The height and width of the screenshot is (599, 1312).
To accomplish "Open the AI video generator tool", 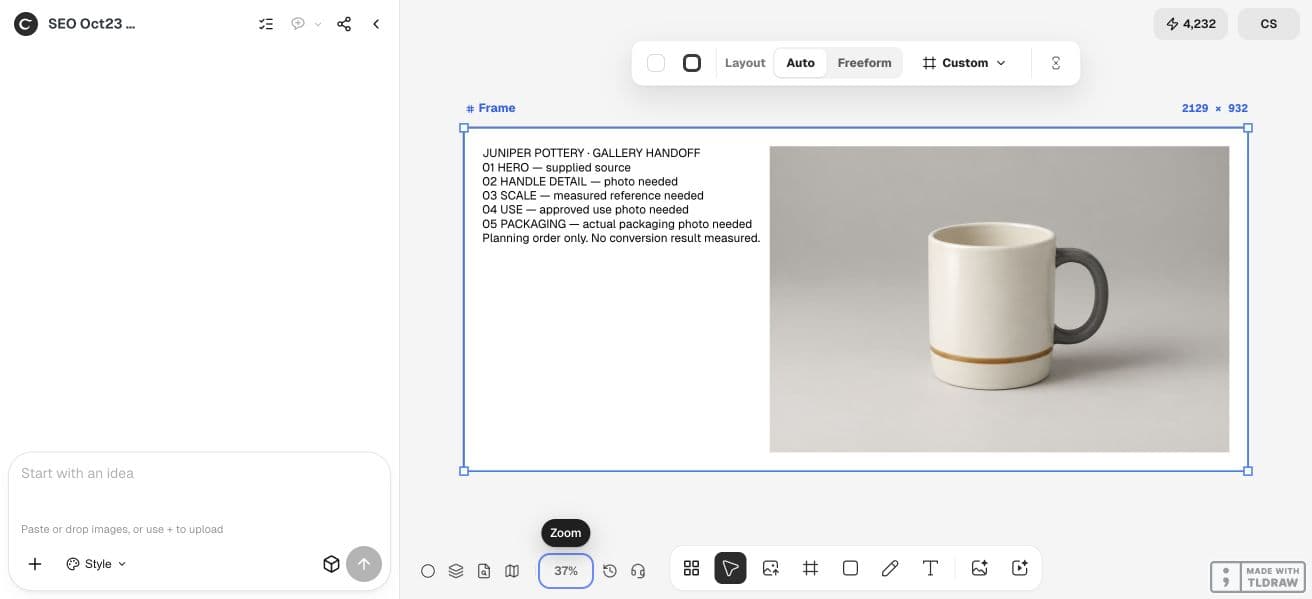I will point(1020,568).
